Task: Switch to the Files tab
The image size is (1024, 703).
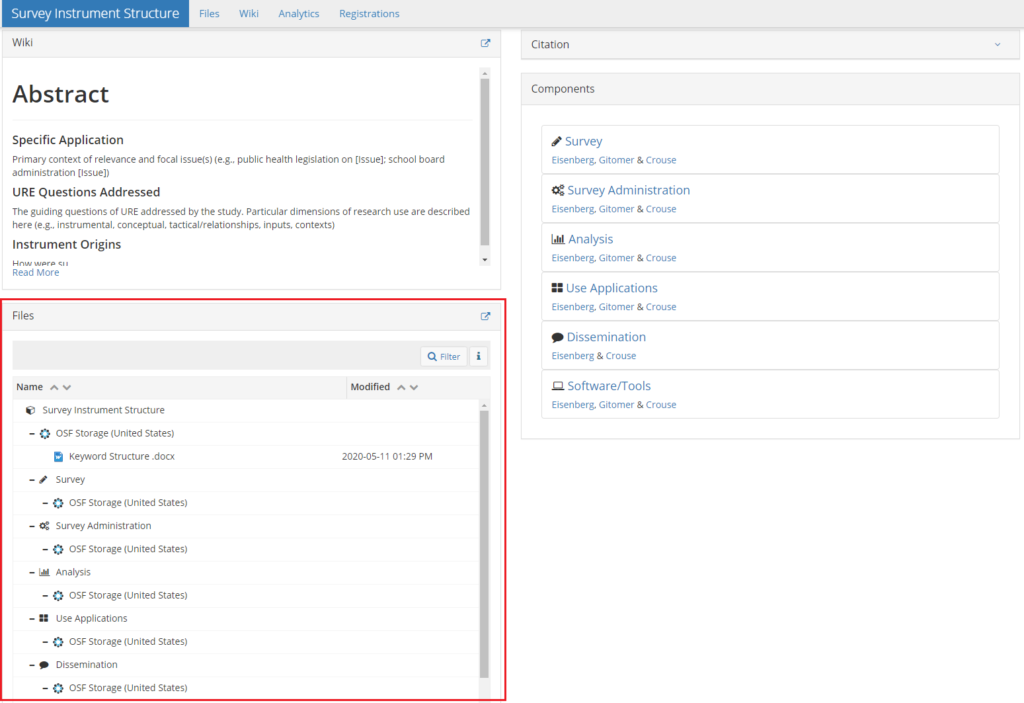Action: click(209, 14)
